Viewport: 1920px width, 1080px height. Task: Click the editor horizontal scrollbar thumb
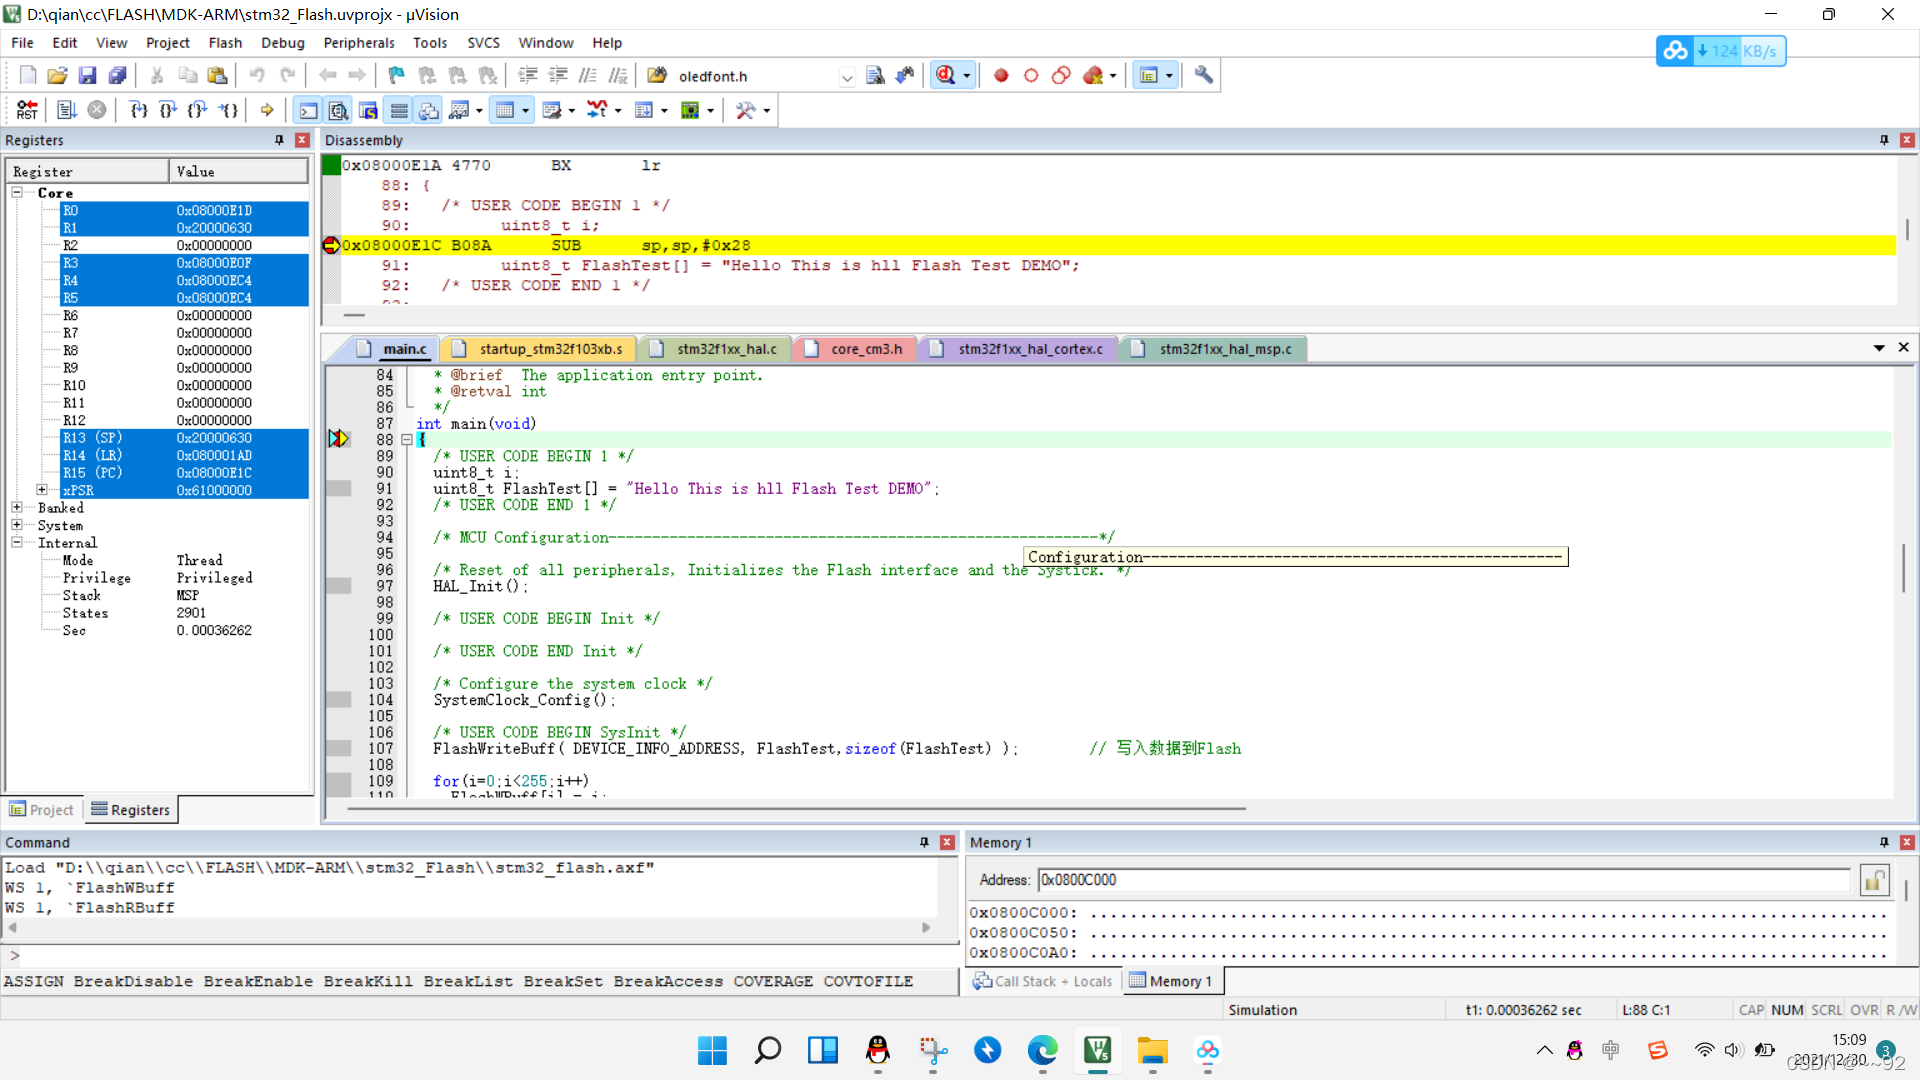[796, 808]
